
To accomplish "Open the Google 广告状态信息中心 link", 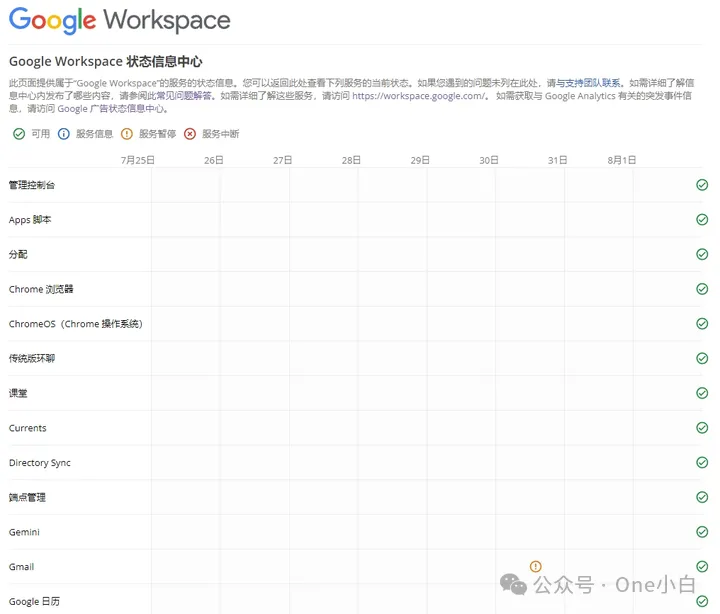I will point(110,109).
